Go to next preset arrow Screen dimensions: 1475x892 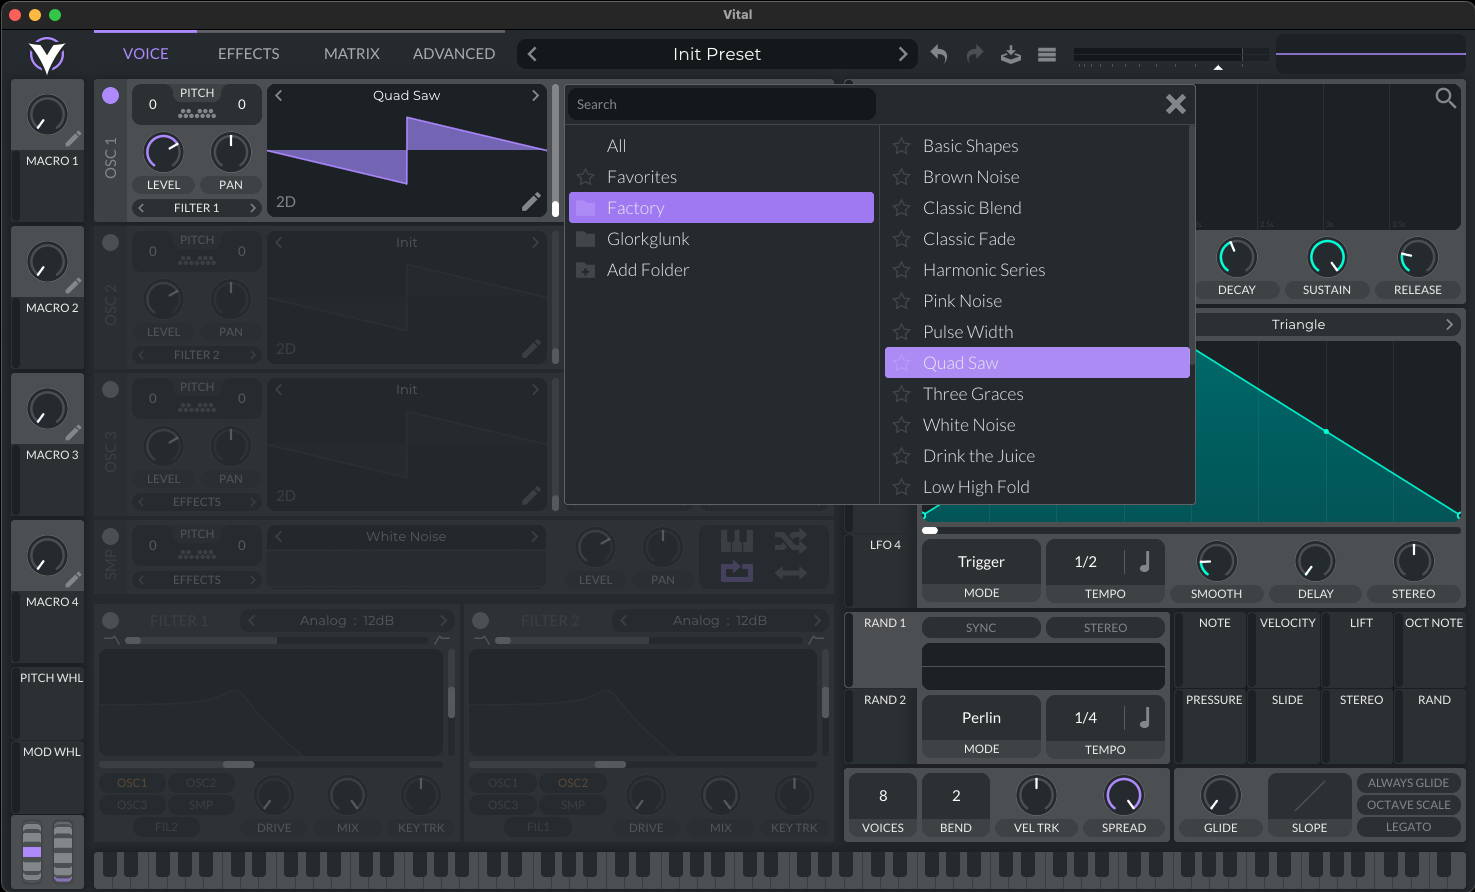[903, 54]
